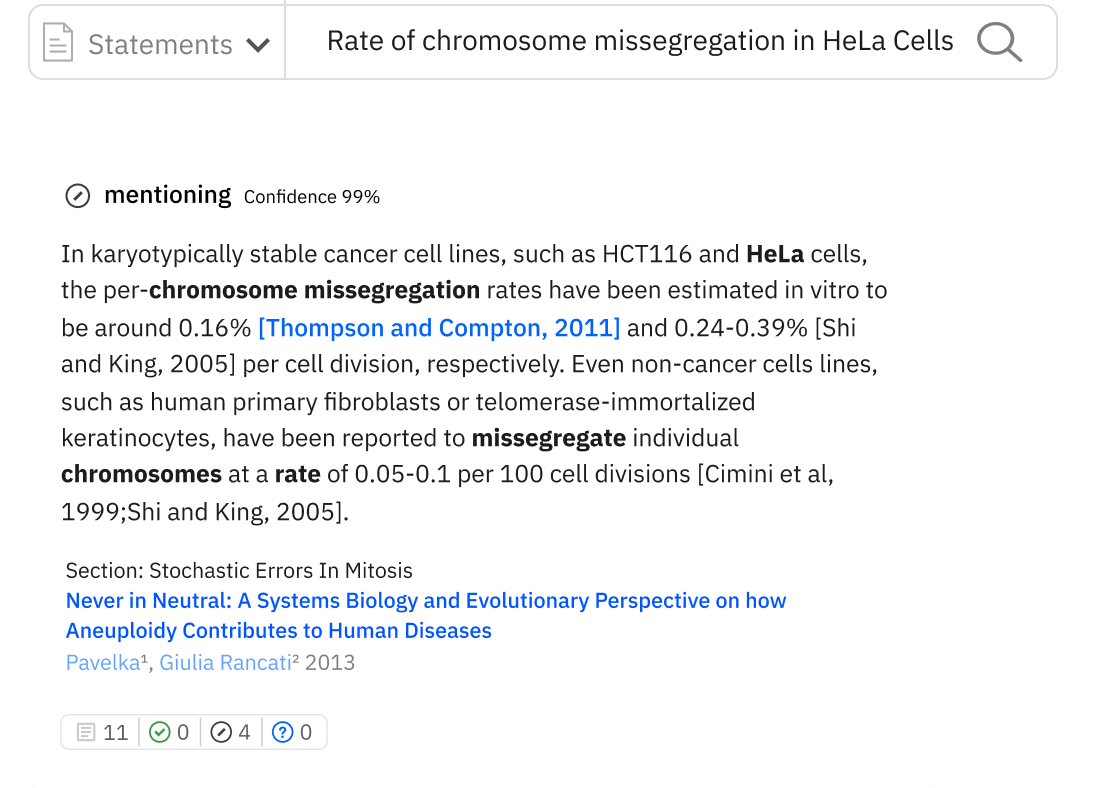Click the green supporting citations icon
1094x788 pixels.
point(158,732)
